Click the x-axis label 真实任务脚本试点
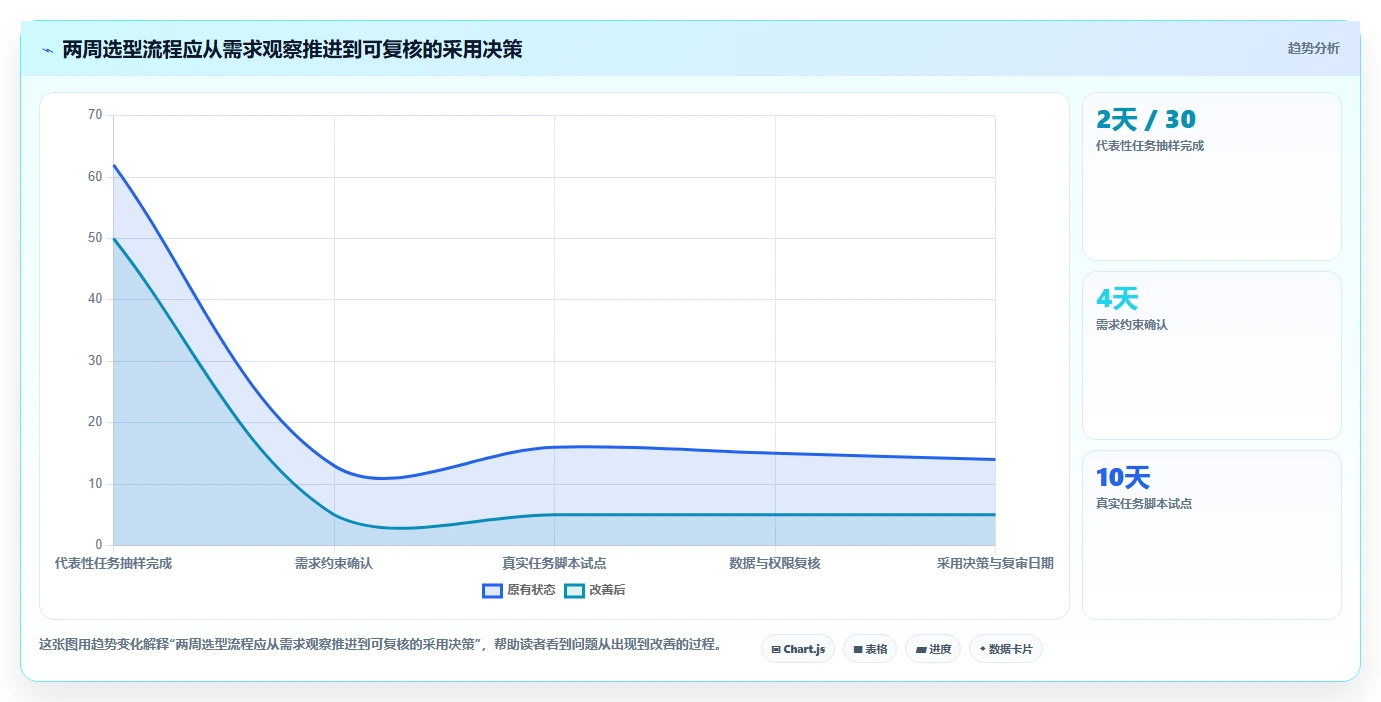1381x702 pixels. pyautogui.click(x=554, y=563)
